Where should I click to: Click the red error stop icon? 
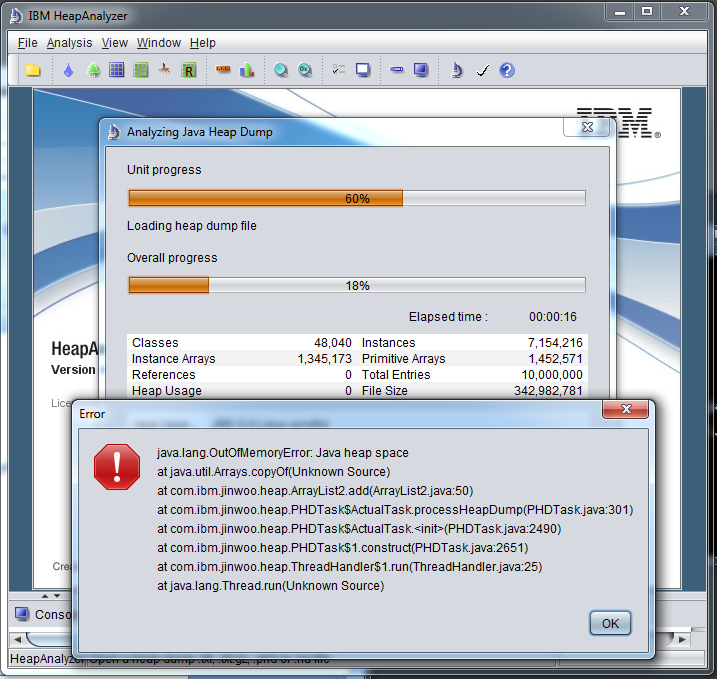coord(117,467)
